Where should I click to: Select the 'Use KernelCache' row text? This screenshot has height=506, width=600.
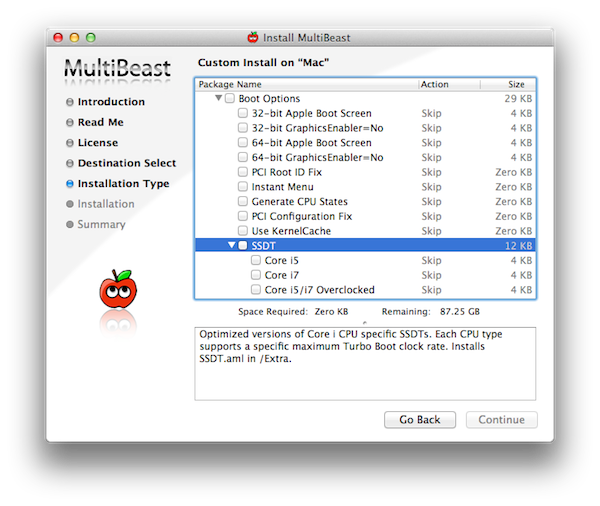pos(291,231)
